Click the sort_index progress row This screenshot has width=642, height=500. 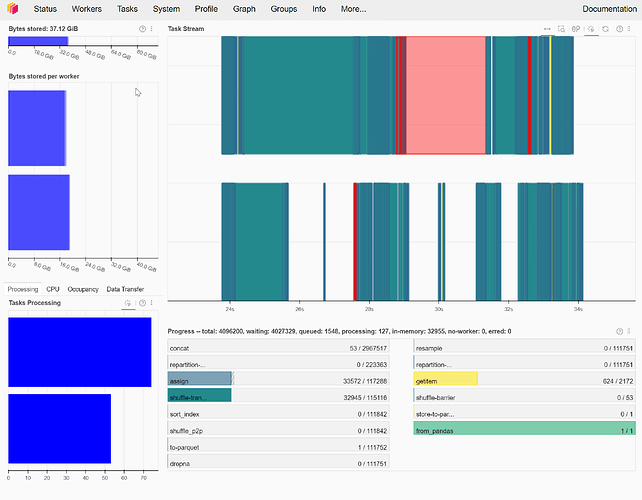click(278, 414)
